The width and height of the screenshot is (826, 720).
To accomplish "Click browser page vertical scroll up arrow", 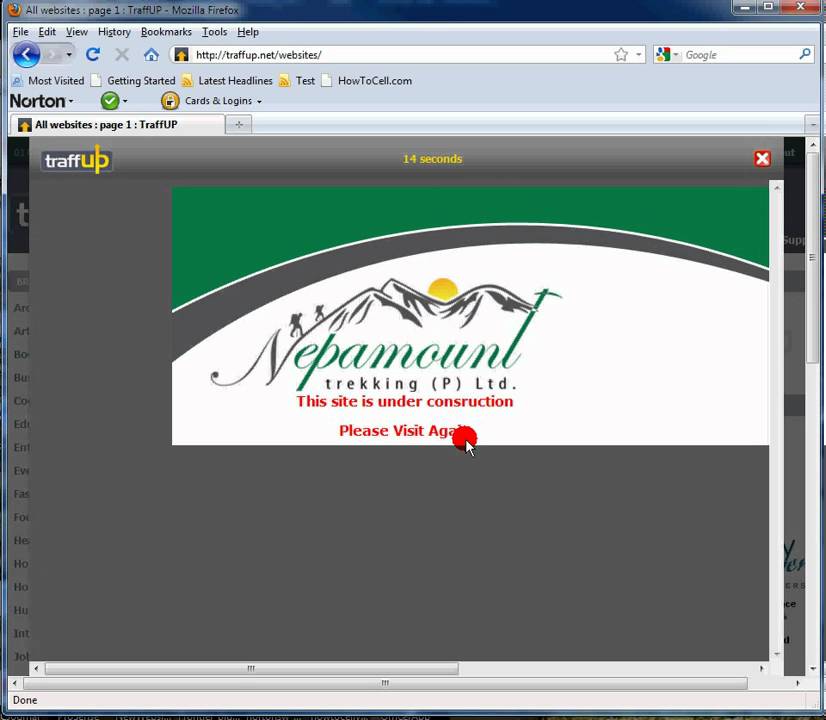I will pos(813,144).
